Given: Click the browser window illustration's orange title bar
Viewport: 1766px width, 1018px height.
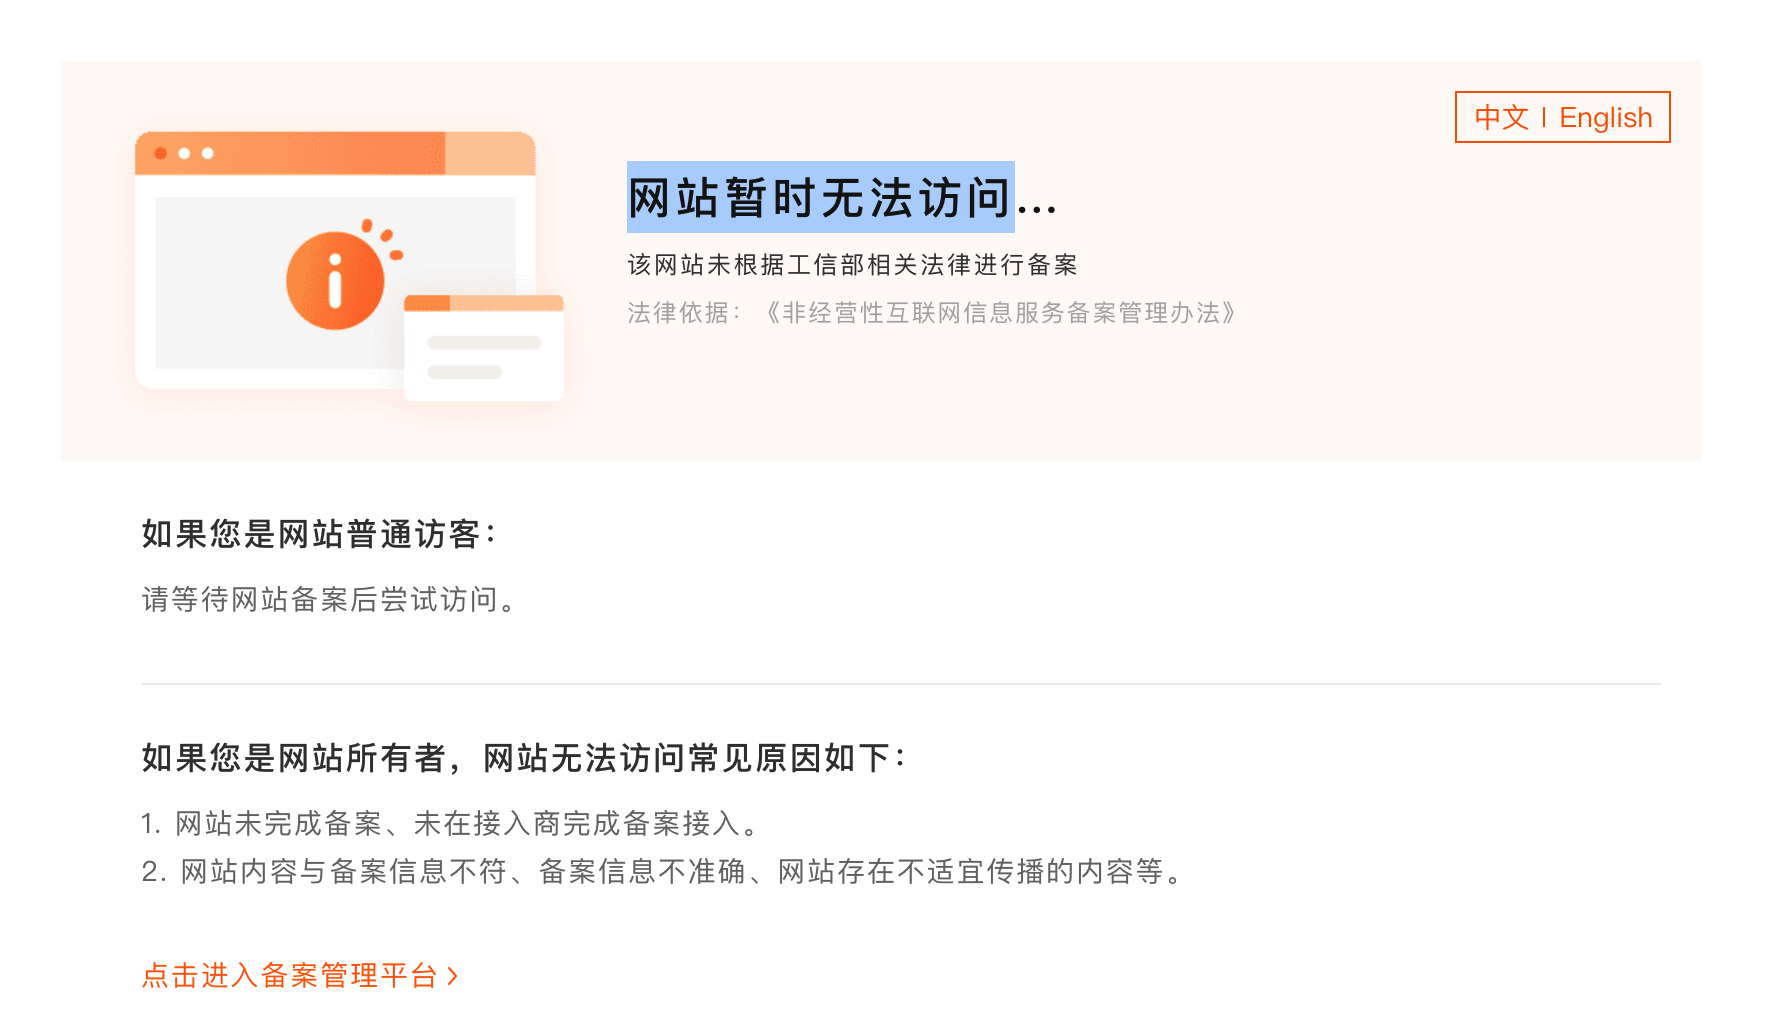Looking at the screenshot, I should [335, 153].
